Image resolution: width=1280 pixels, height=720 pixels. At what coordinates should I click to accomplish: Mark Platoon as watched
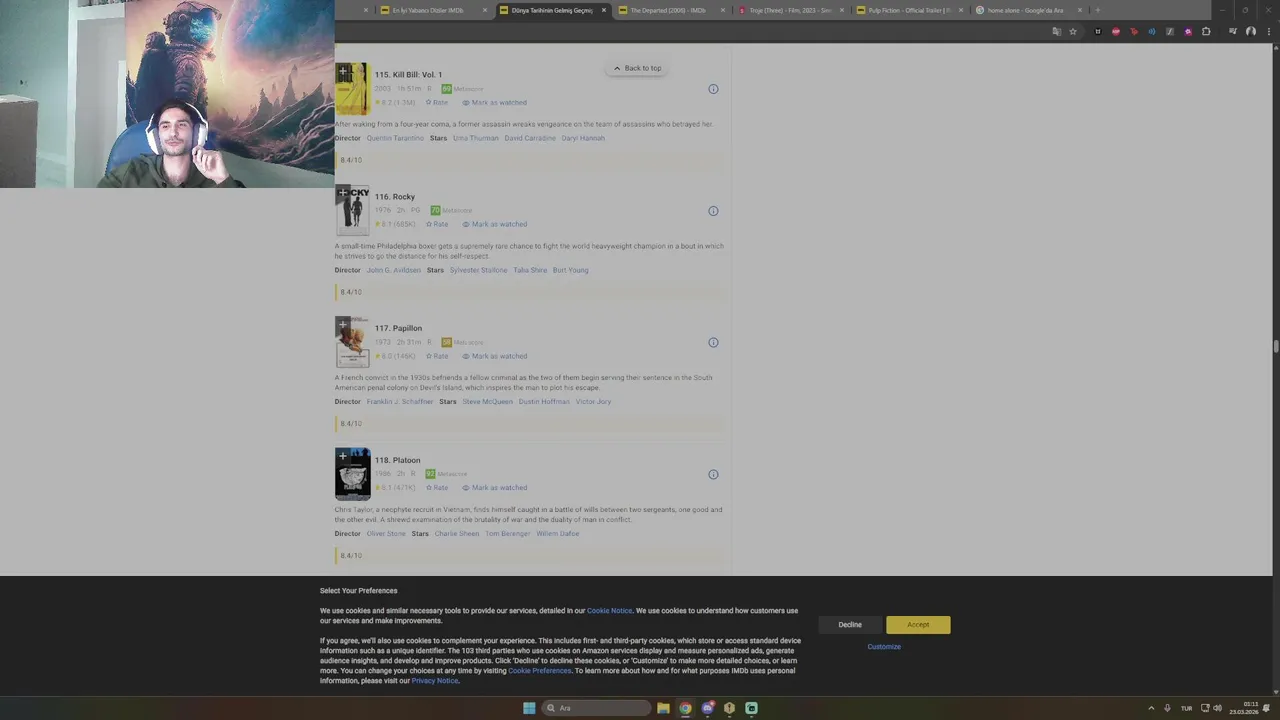(494, 488)
